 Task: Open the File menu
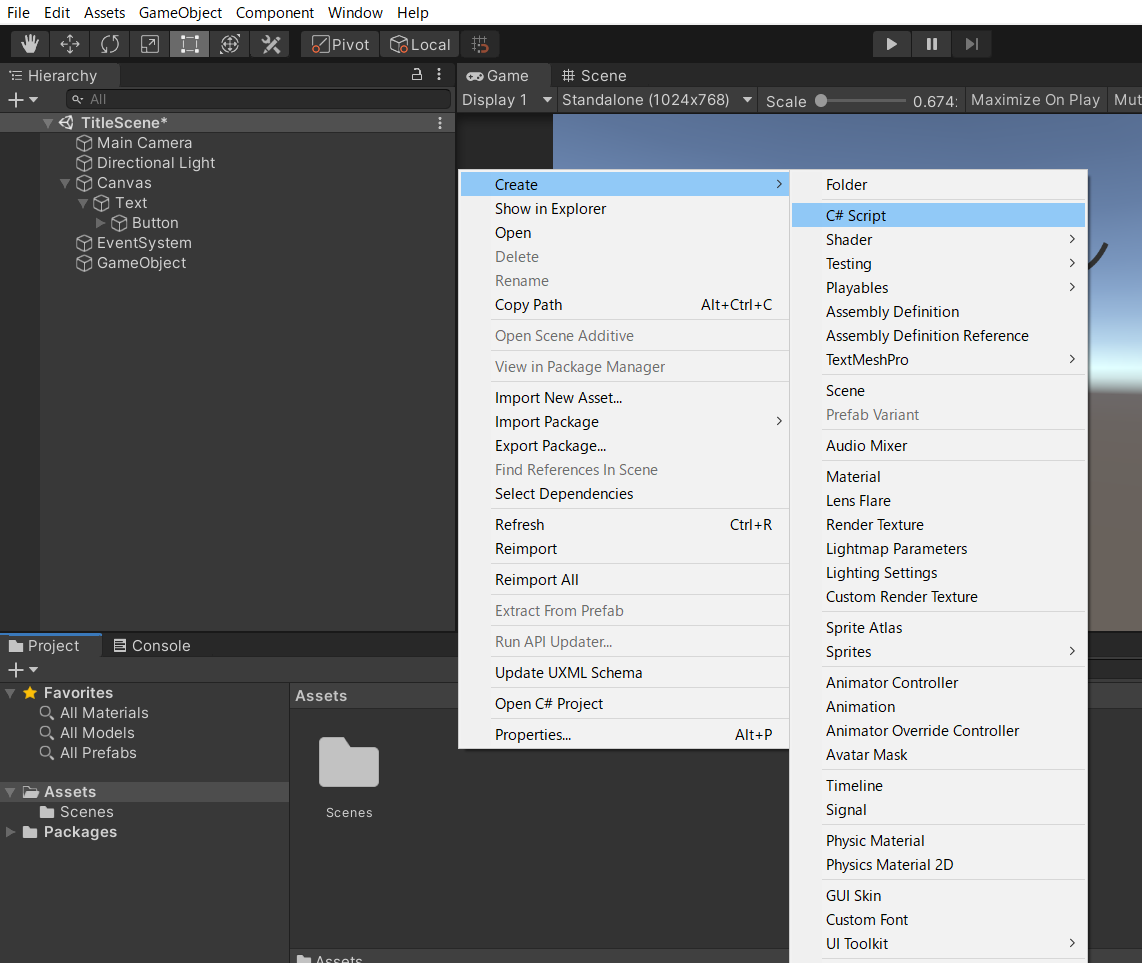pos(18,12)
